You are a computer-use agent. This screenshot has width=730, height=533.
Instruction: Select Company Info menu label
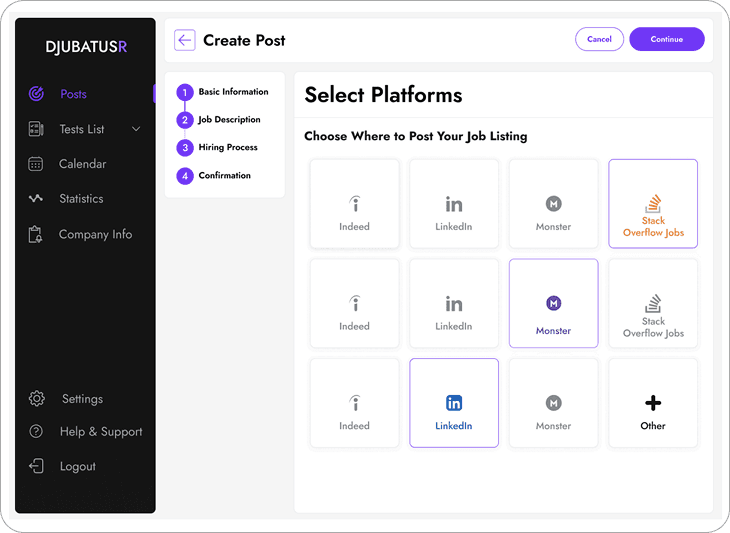point(95,234)
